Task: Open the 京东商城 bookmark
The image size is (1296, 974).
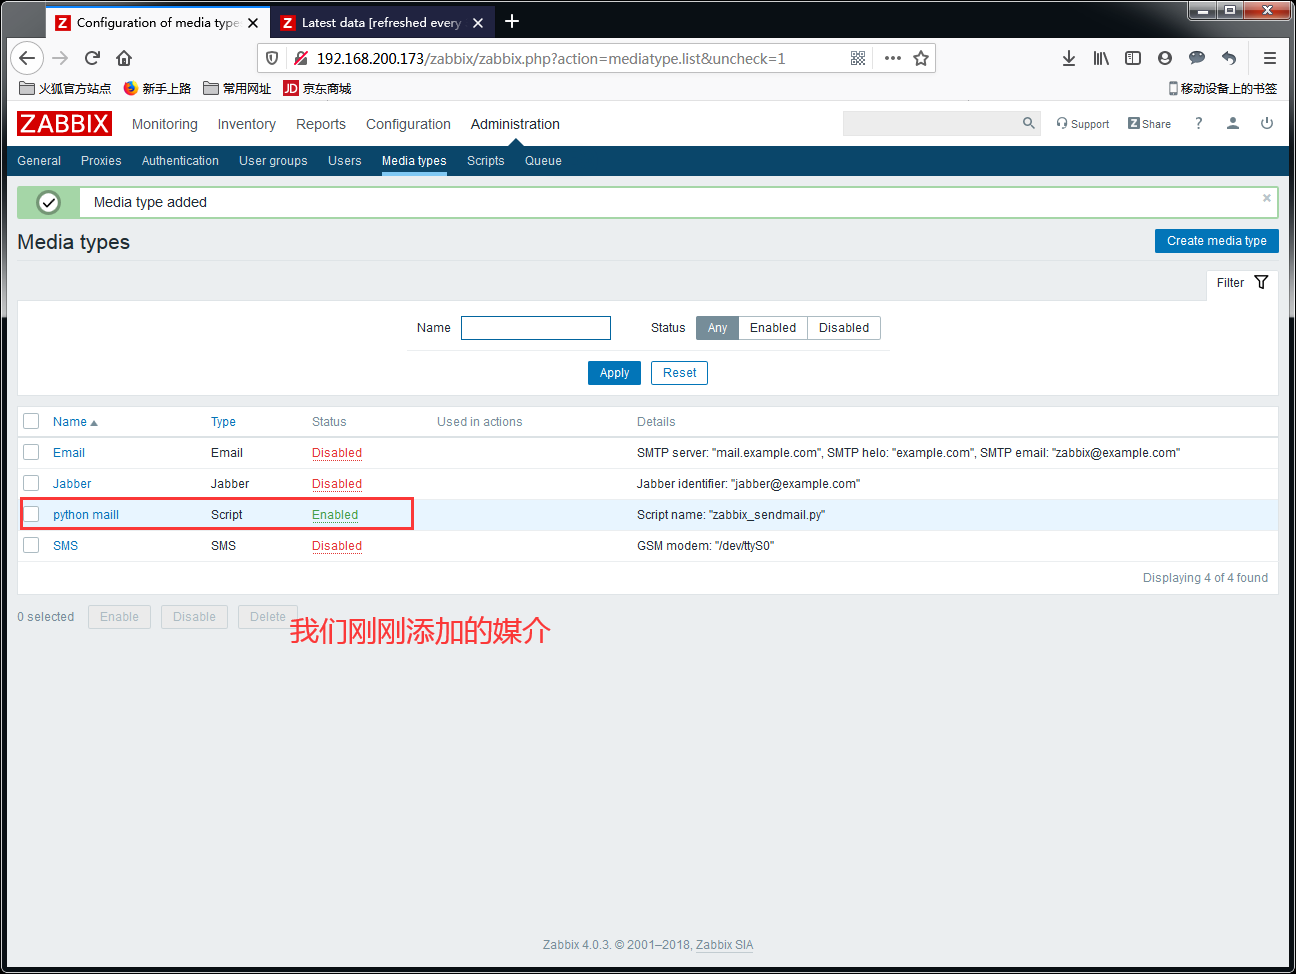Action: click(x=318, y=88)
